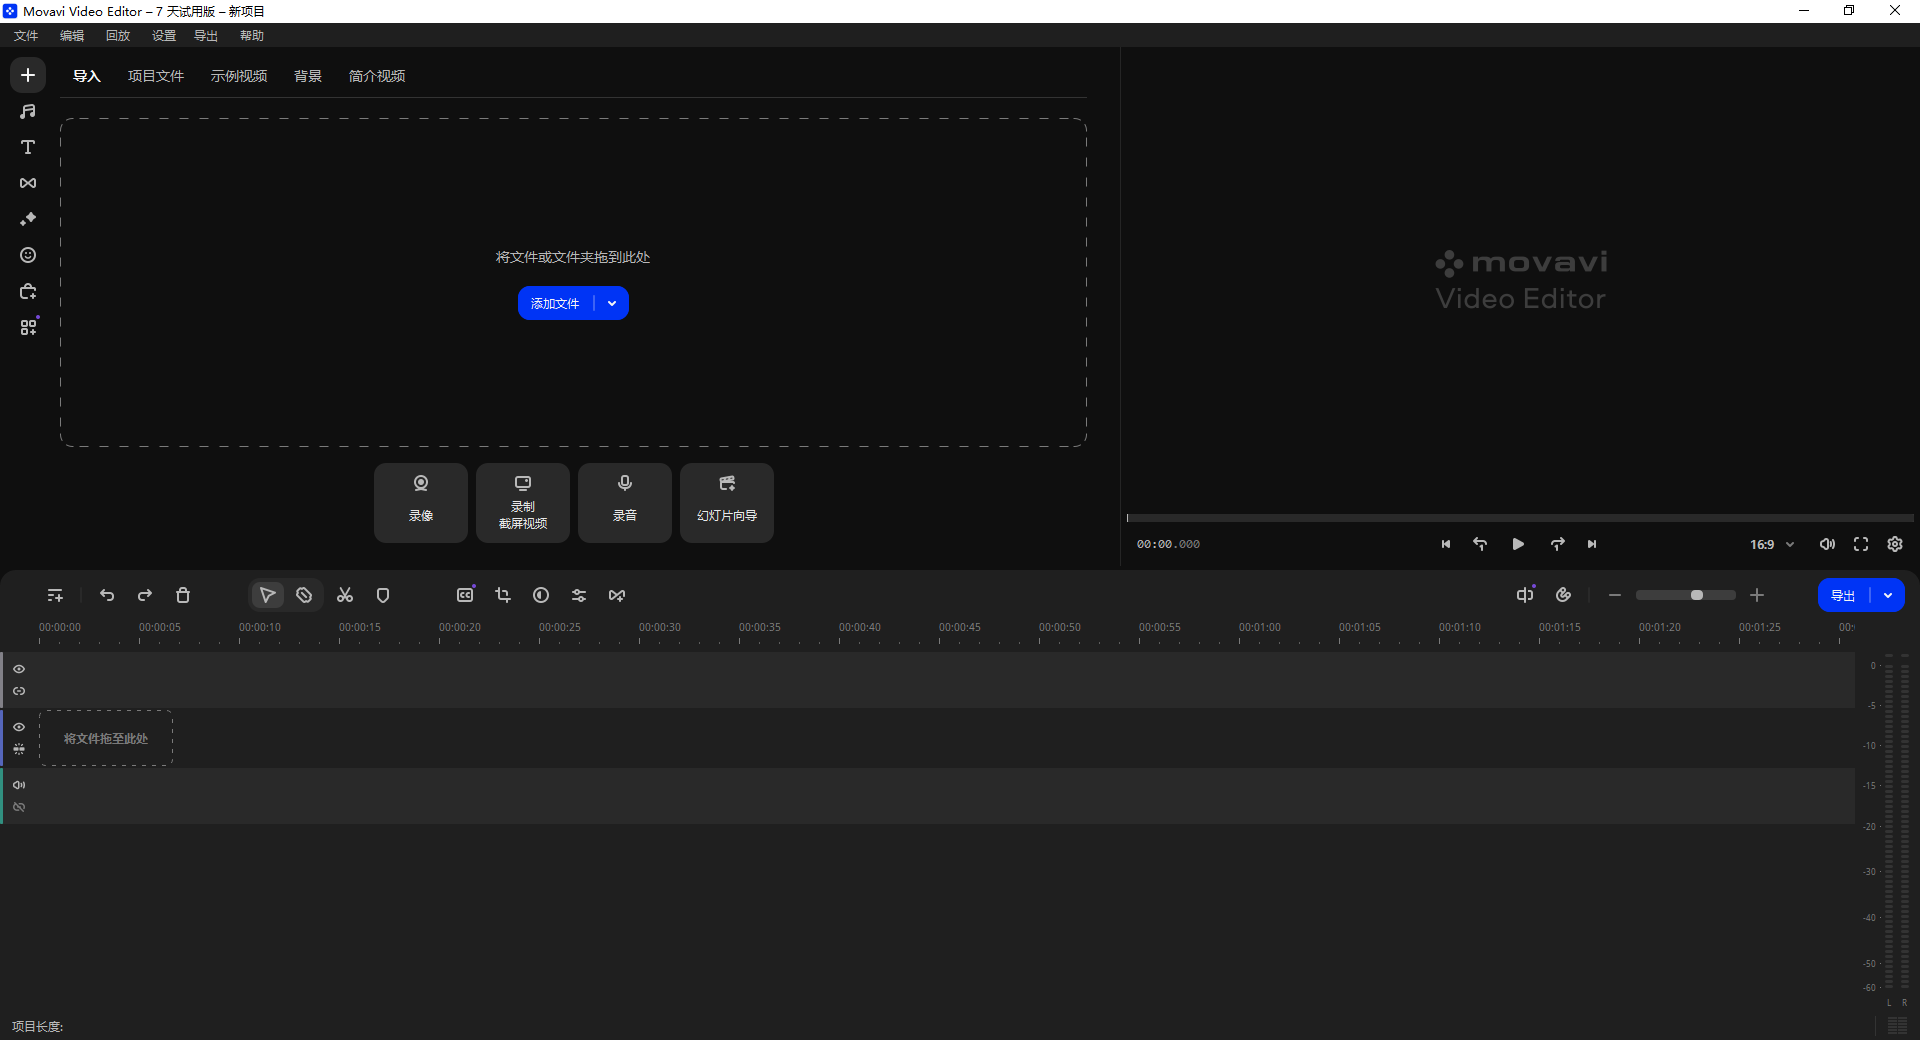Open the 导出 menu in menu bar
Viewport: 1920px width, 1040px height.
(206, 35)
